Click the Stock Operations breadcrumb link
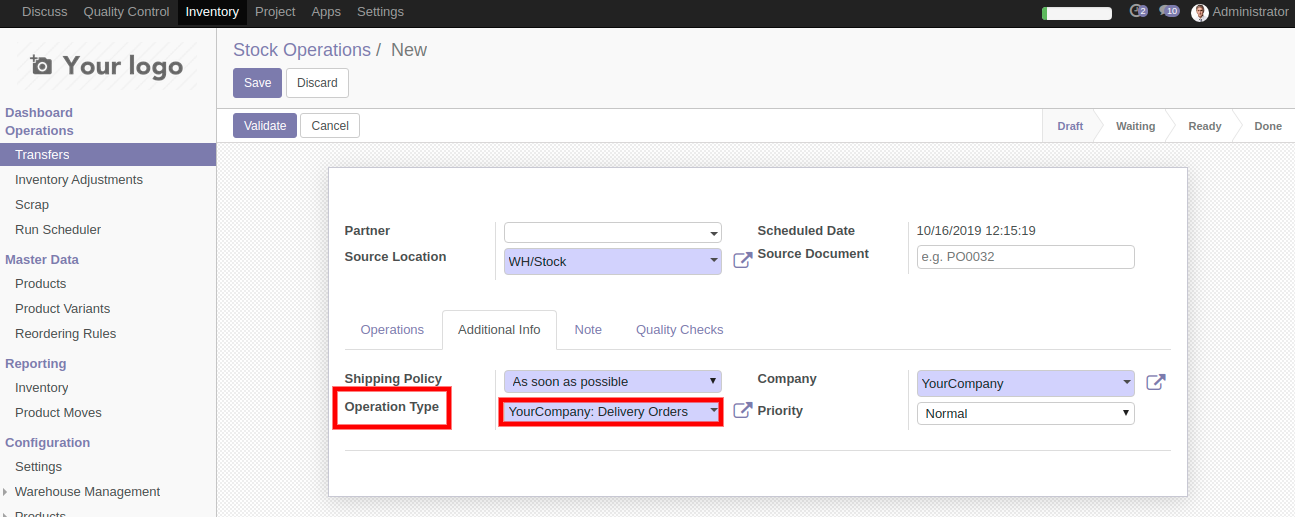This screenshot has height=517, width=1295. pos(301,50)
